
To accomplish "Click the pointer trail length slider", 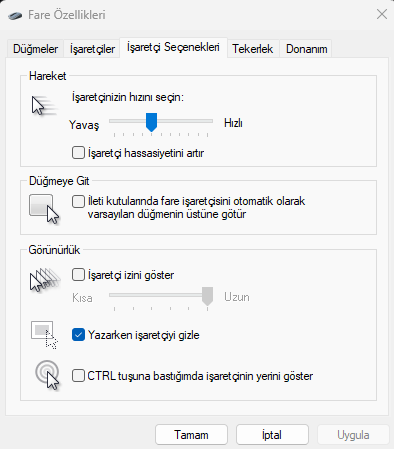I will click(161, 296).
